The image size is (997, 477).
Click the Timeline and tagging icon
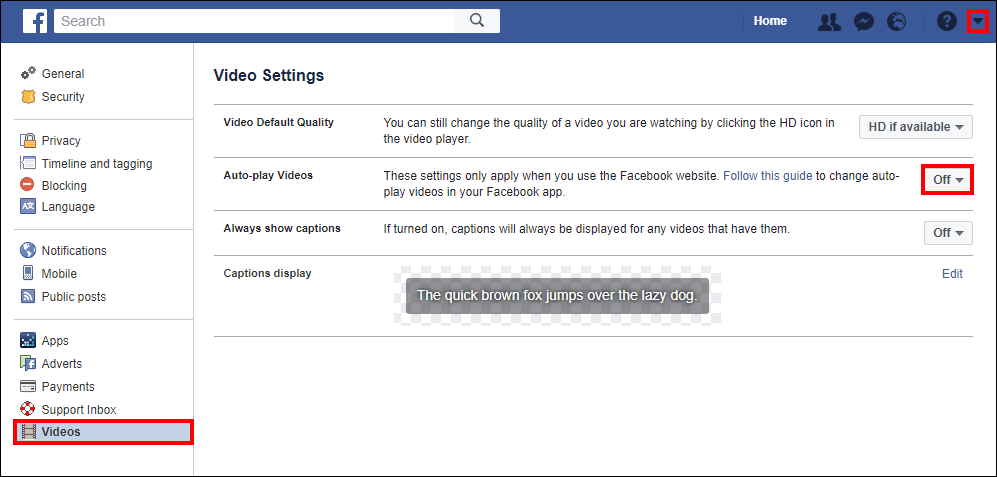coord(28,163)
